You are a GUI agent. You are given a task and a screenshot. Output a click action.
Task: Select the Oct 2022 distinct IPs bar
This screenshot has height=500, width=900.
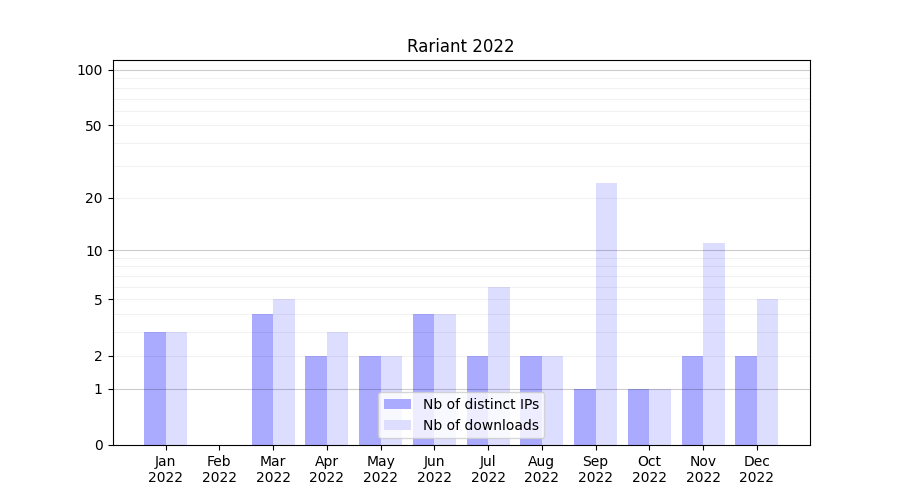[638, 417]
